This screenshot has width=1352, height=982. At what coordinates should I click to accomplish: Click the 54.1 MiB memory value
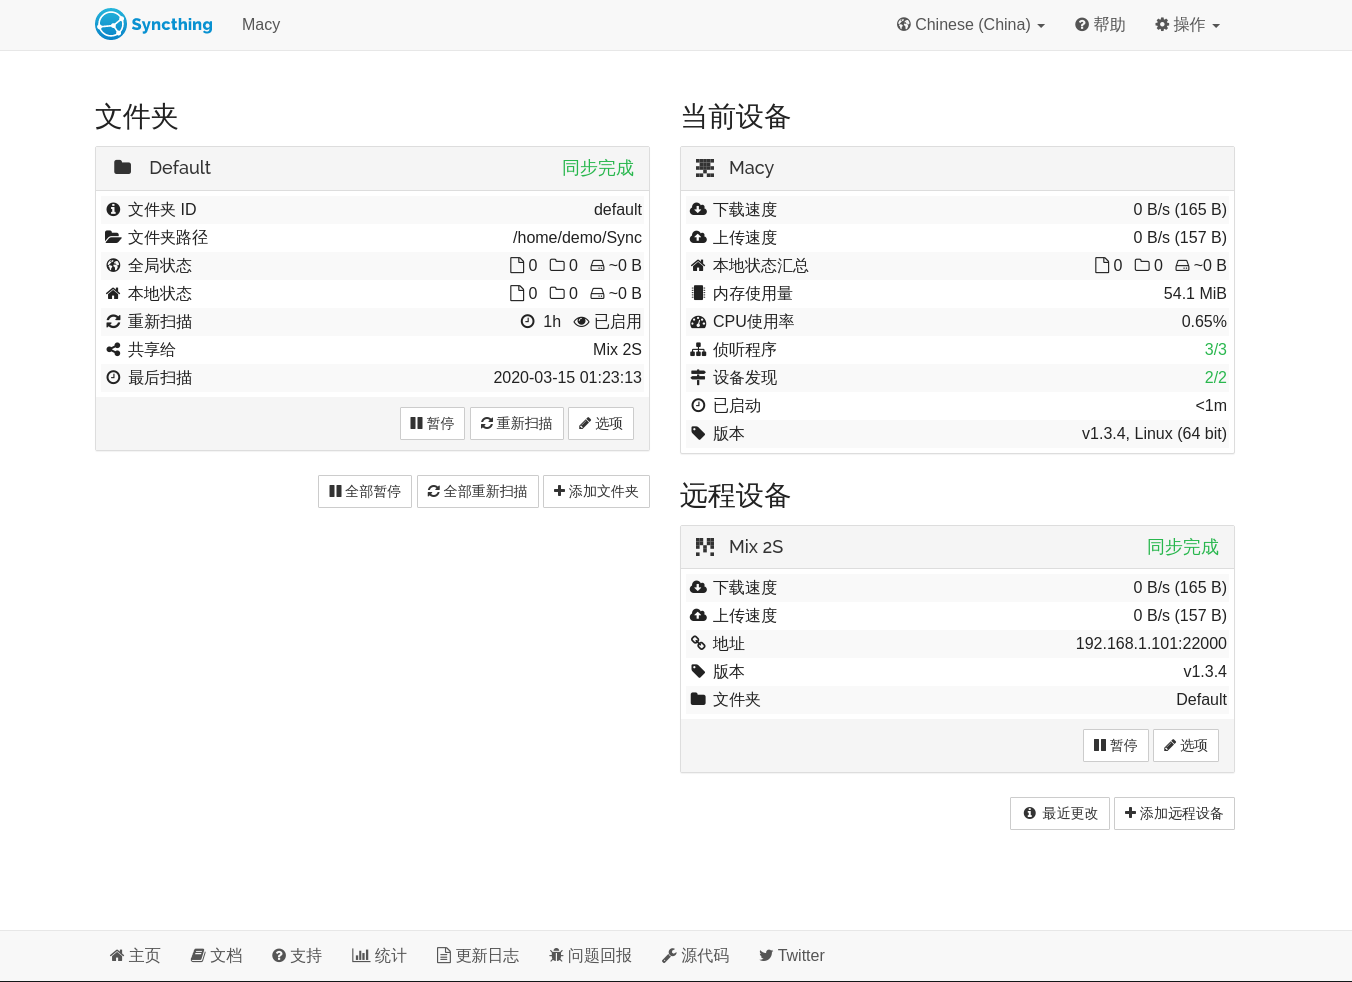point(1195,293)
